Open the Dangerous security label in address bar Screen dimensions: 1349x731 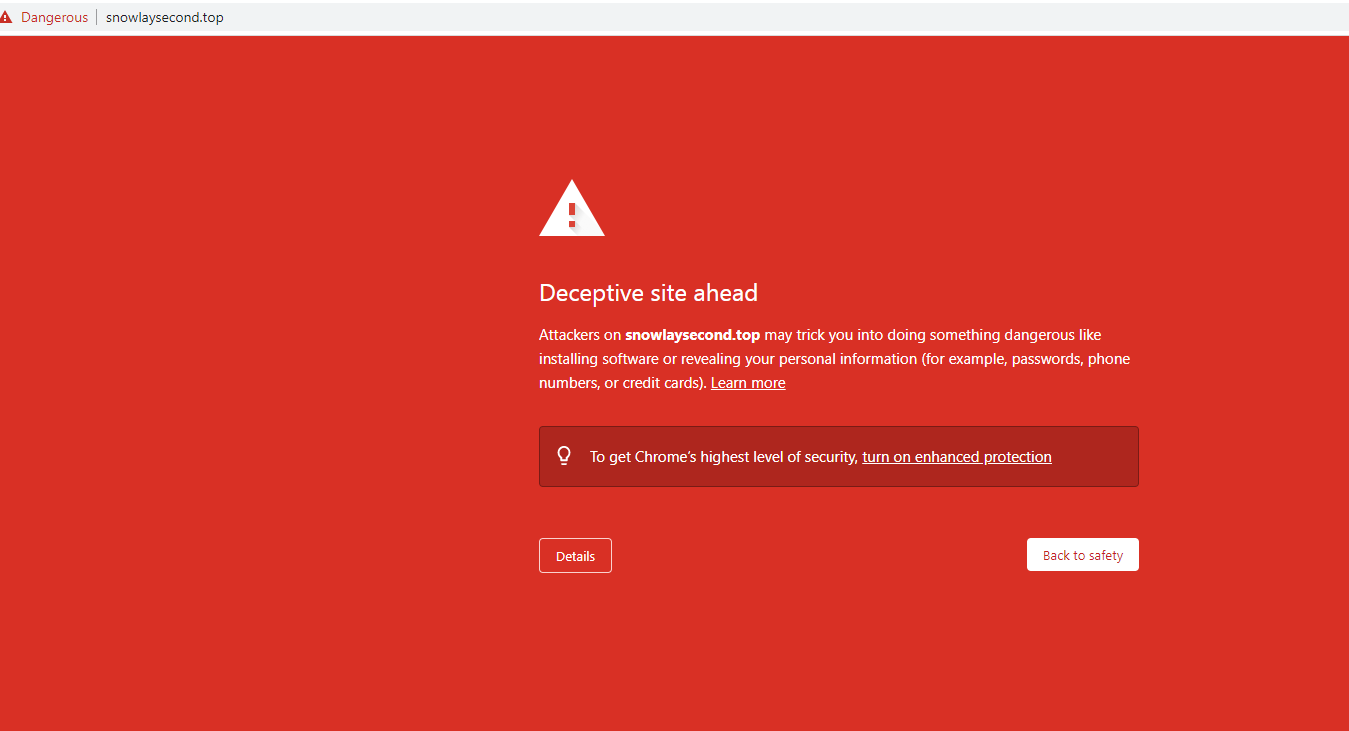tap(54, 18)
